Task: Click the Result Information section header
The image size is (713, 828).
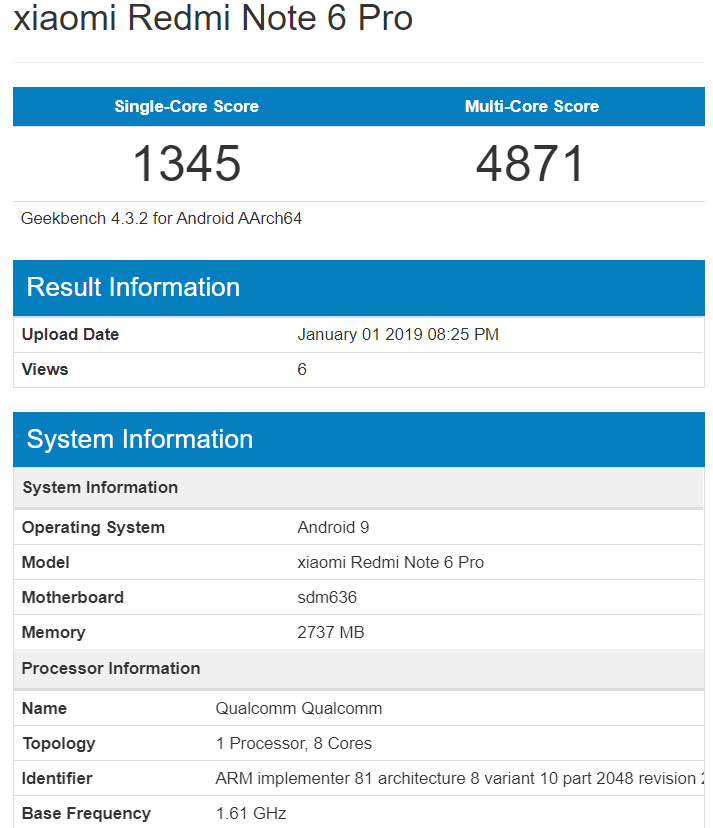Action: [359, 288]
